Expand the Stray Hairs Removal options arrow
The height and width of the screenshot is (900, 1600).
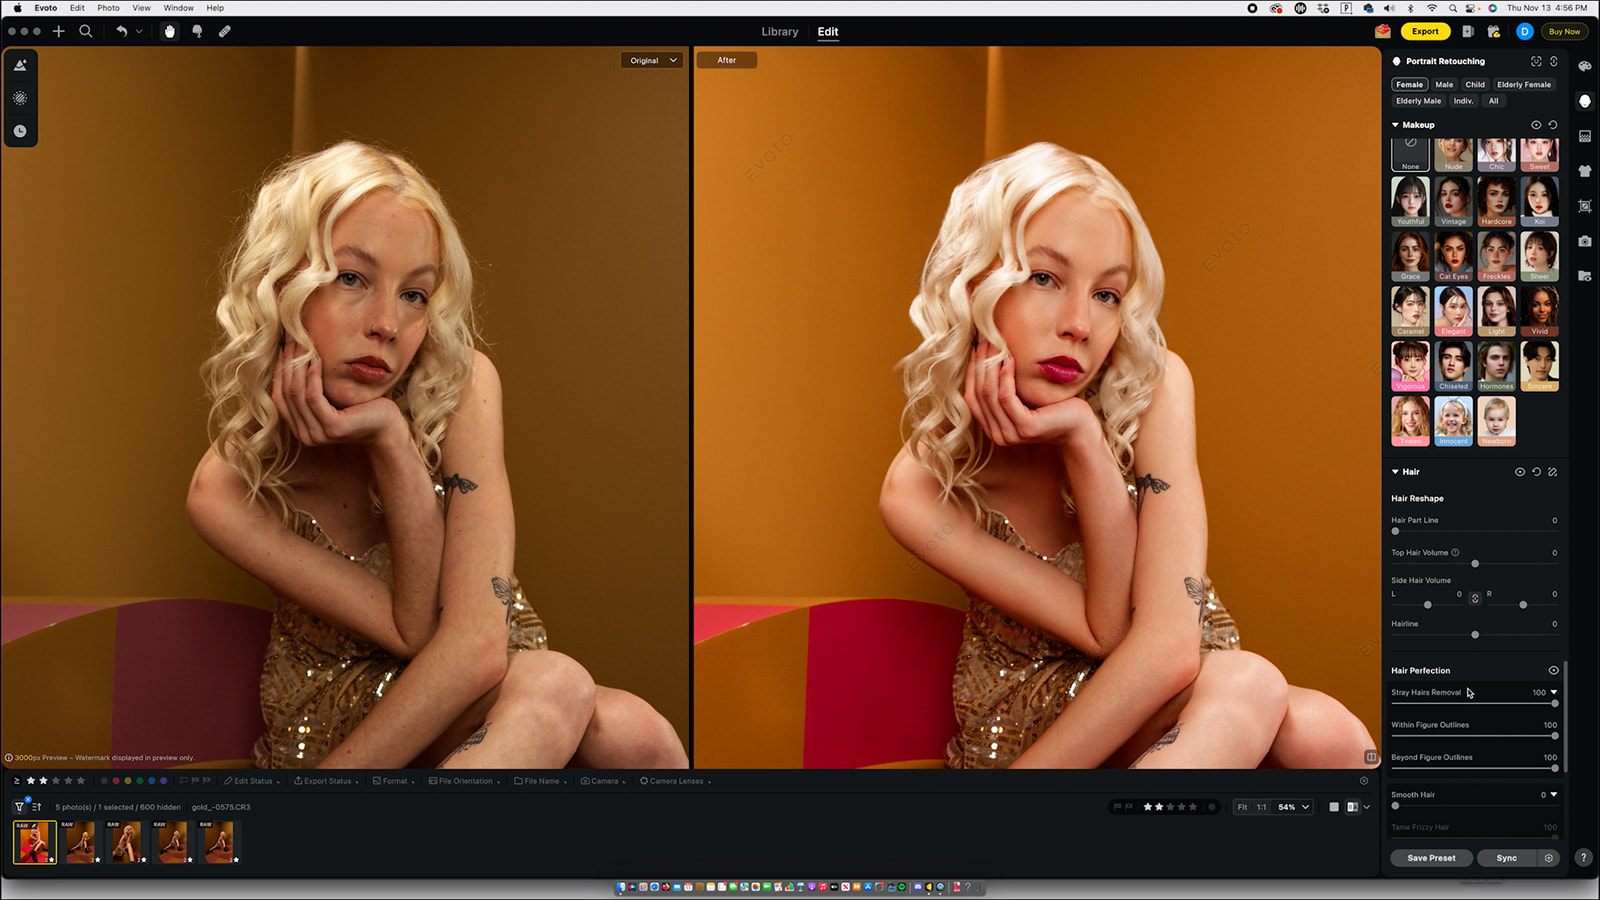point(1554,692)
